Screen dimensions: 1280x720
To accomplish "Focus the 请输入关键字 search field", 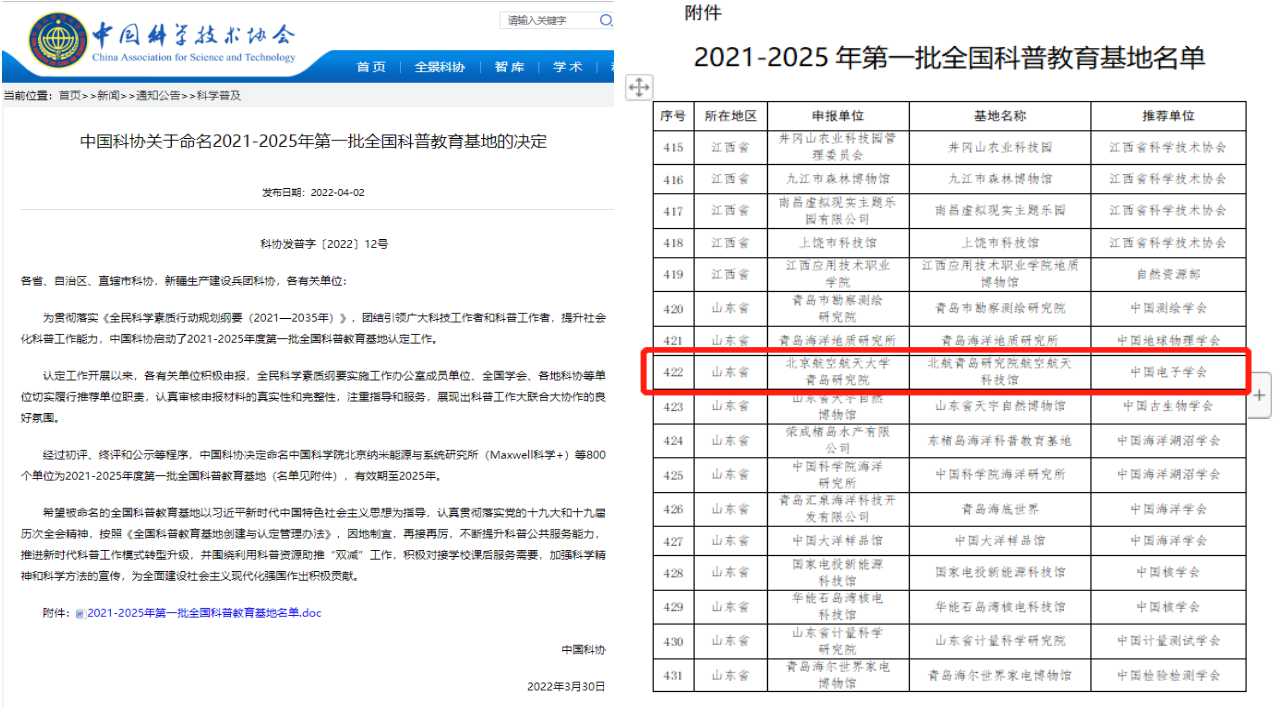I will [548, 20].
